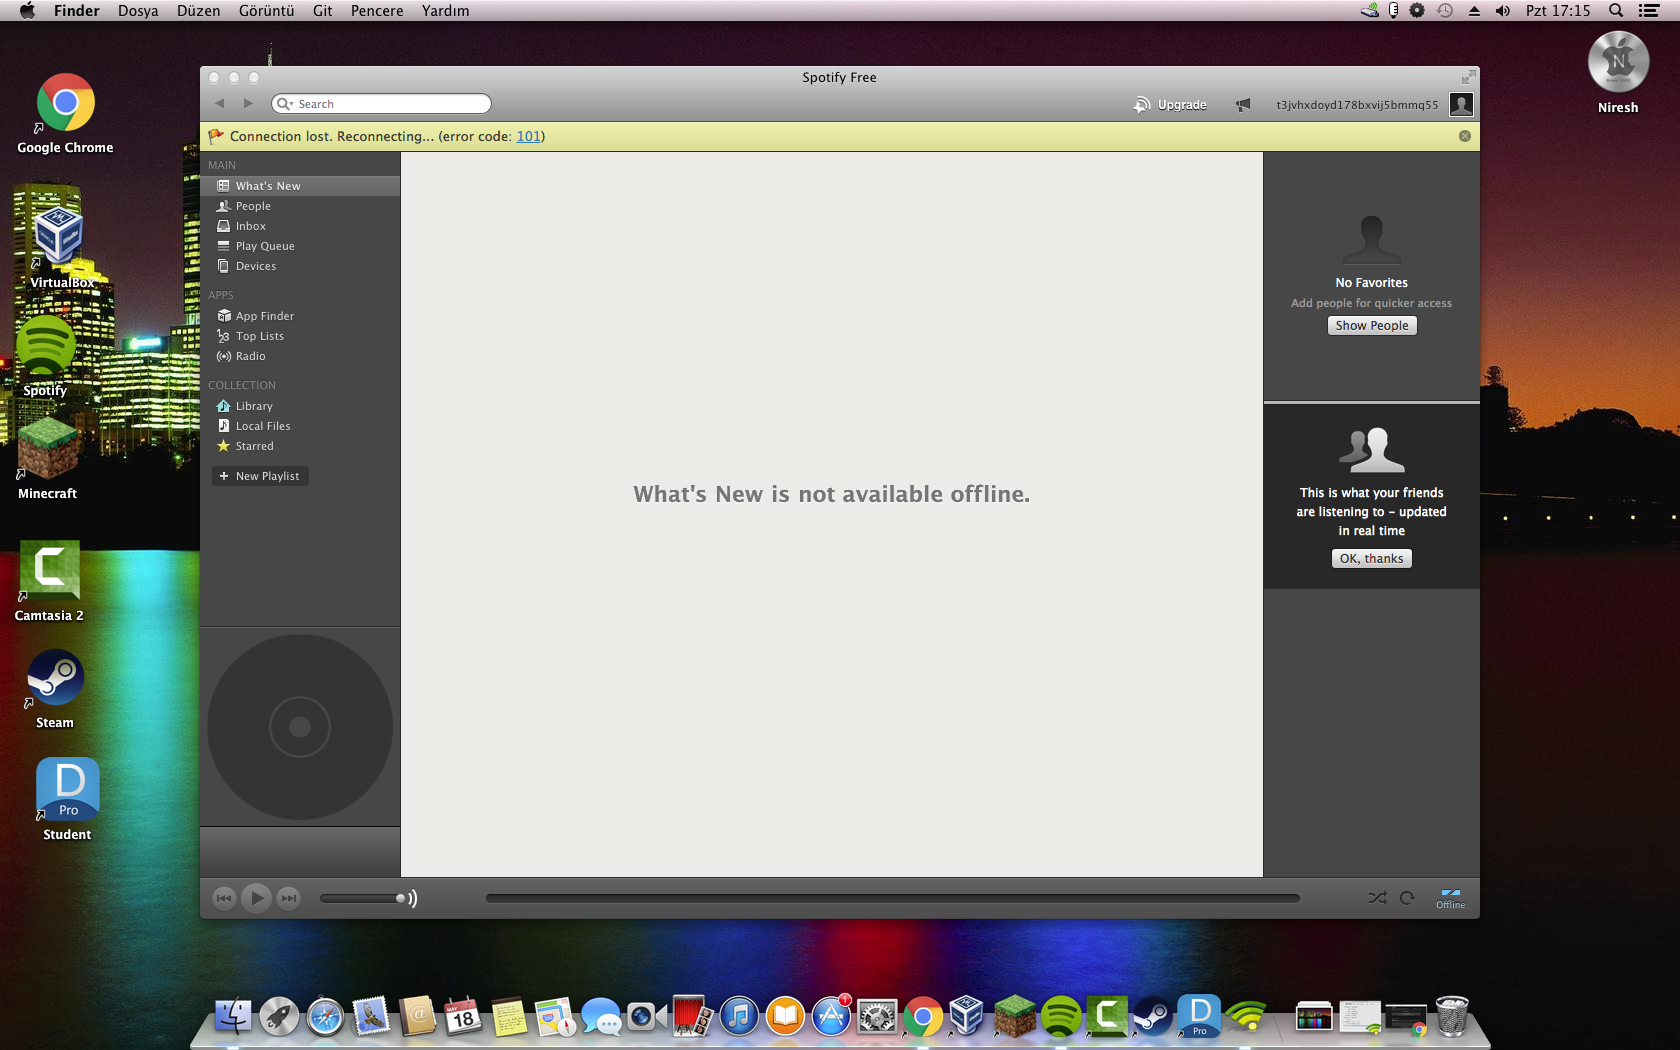Open the Pencere menu
This screenshot has height=1050, width=1680.
point(377,11)
